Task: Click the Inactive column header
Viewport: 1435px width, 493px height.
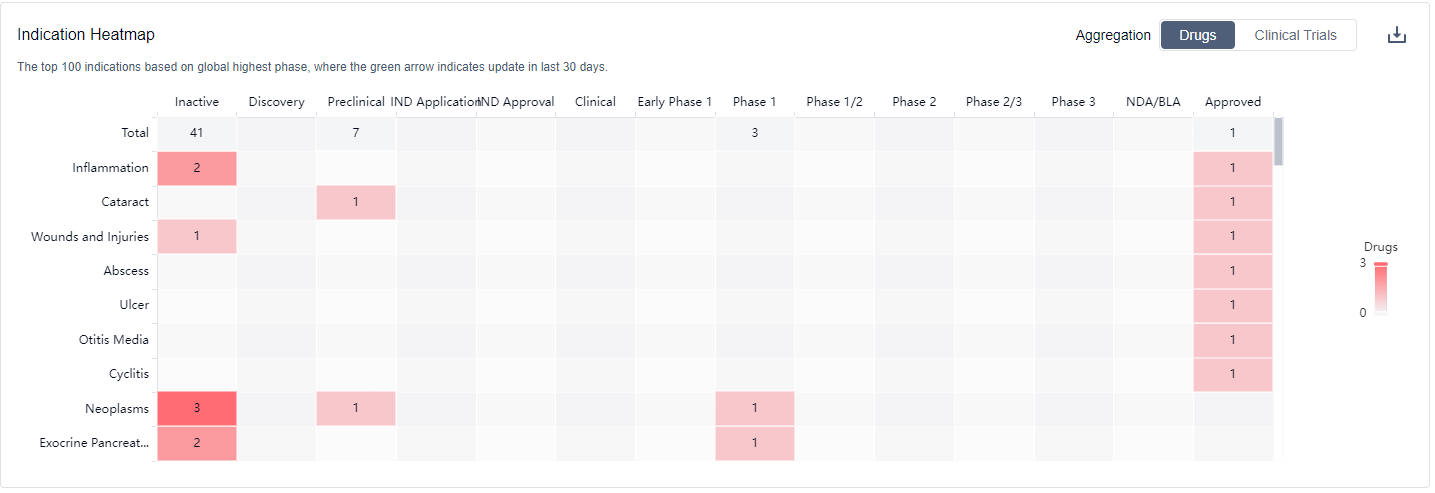Action: tap(197, 102)
